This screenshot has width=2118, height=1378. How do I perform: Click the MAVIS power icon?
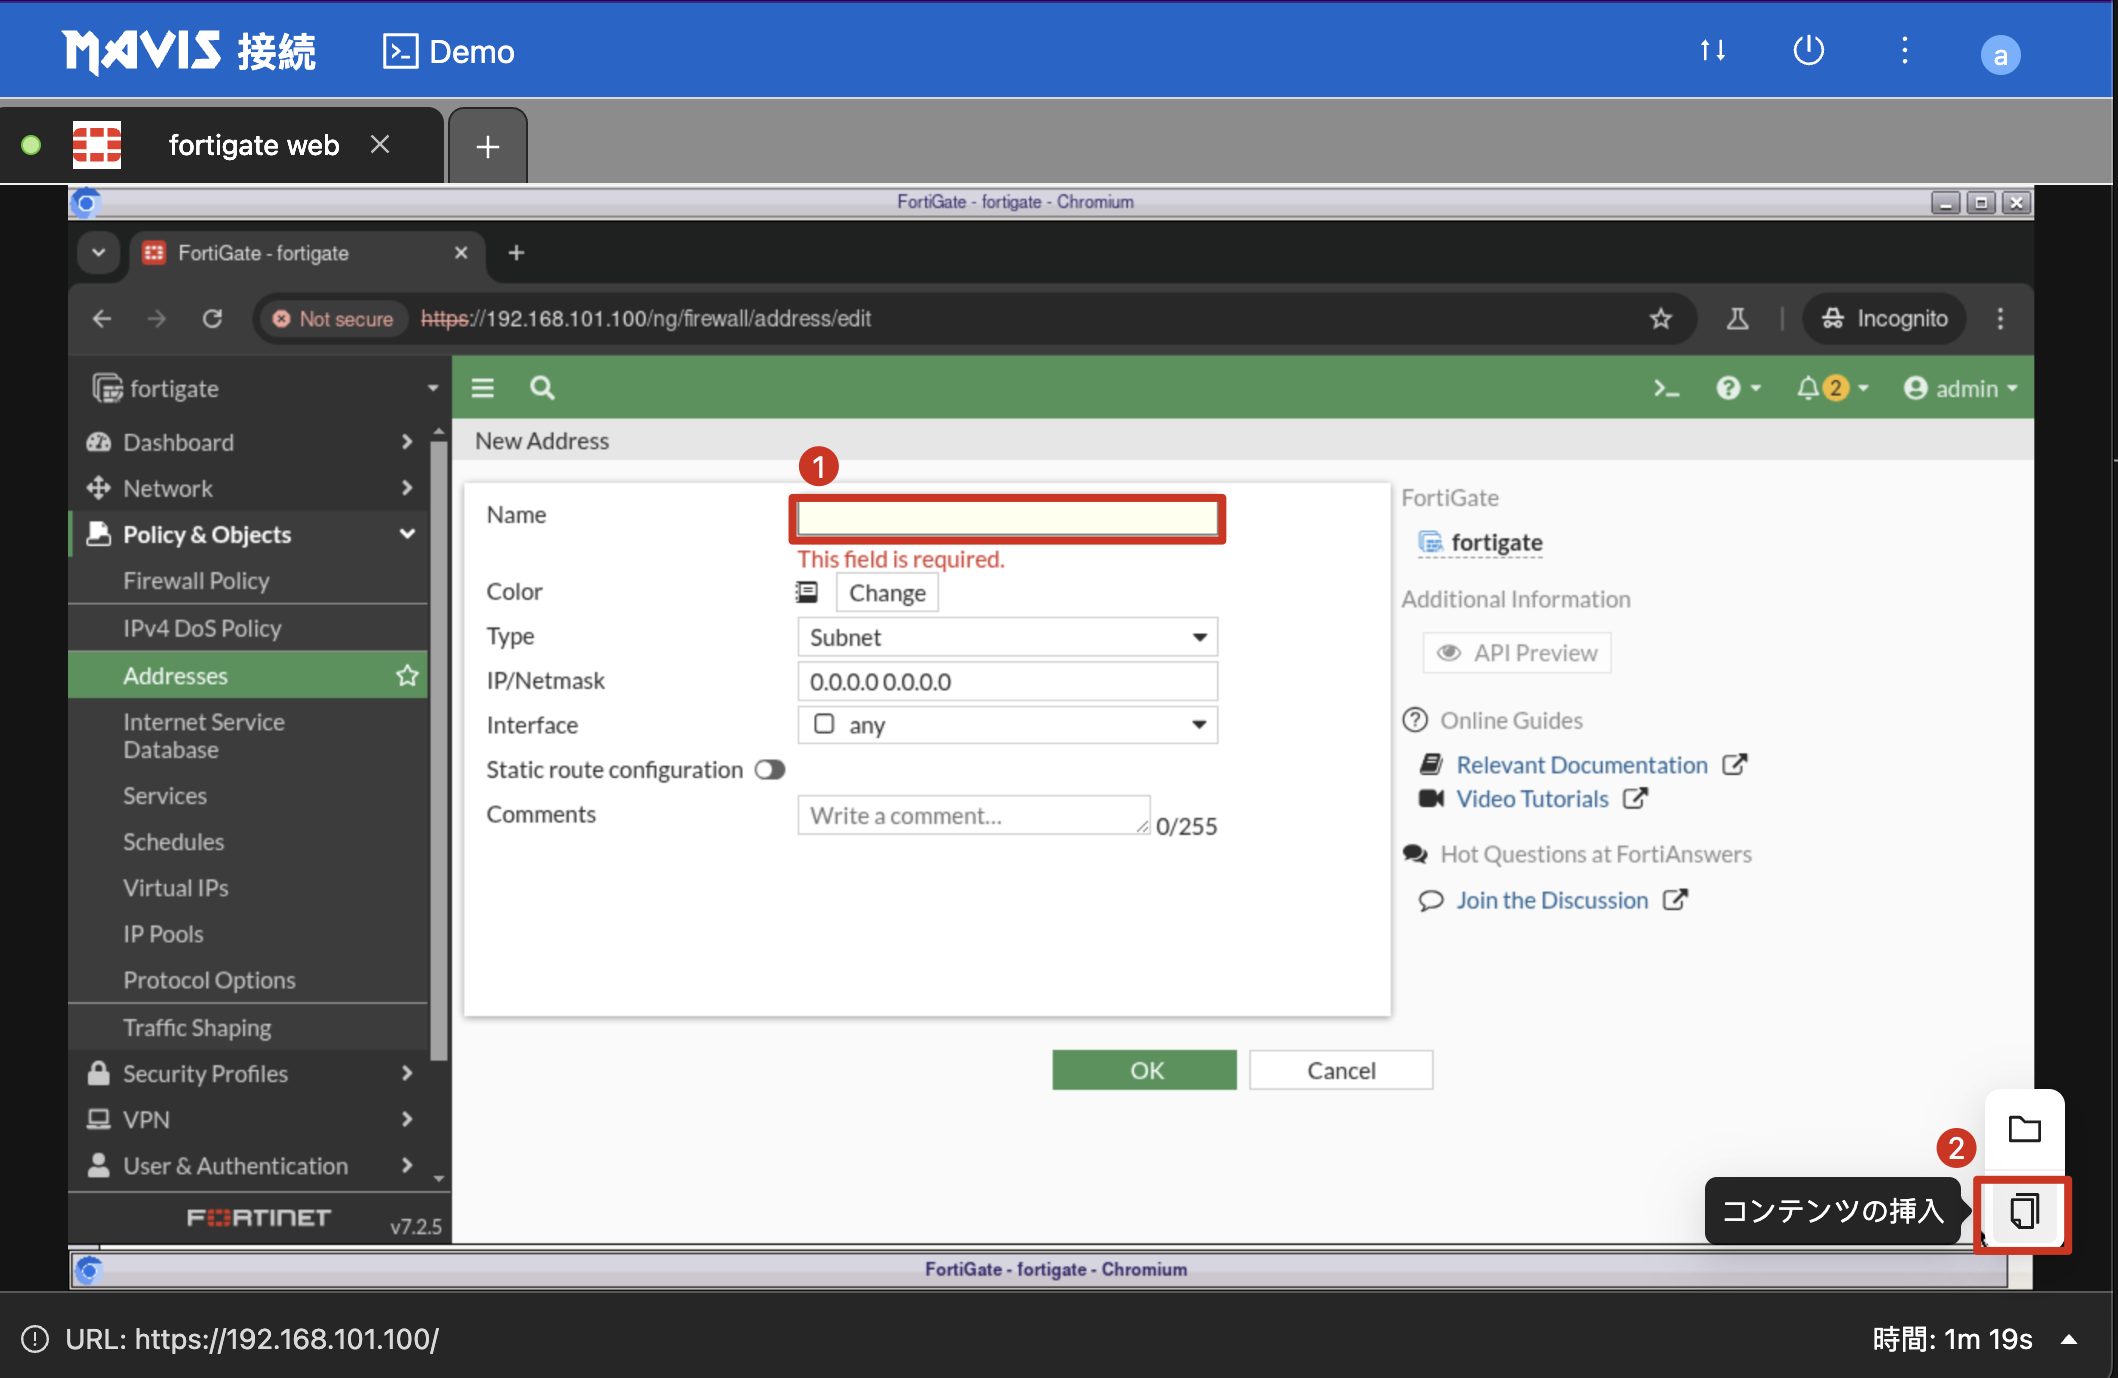pyautogui.click(x=1808, y=50)
